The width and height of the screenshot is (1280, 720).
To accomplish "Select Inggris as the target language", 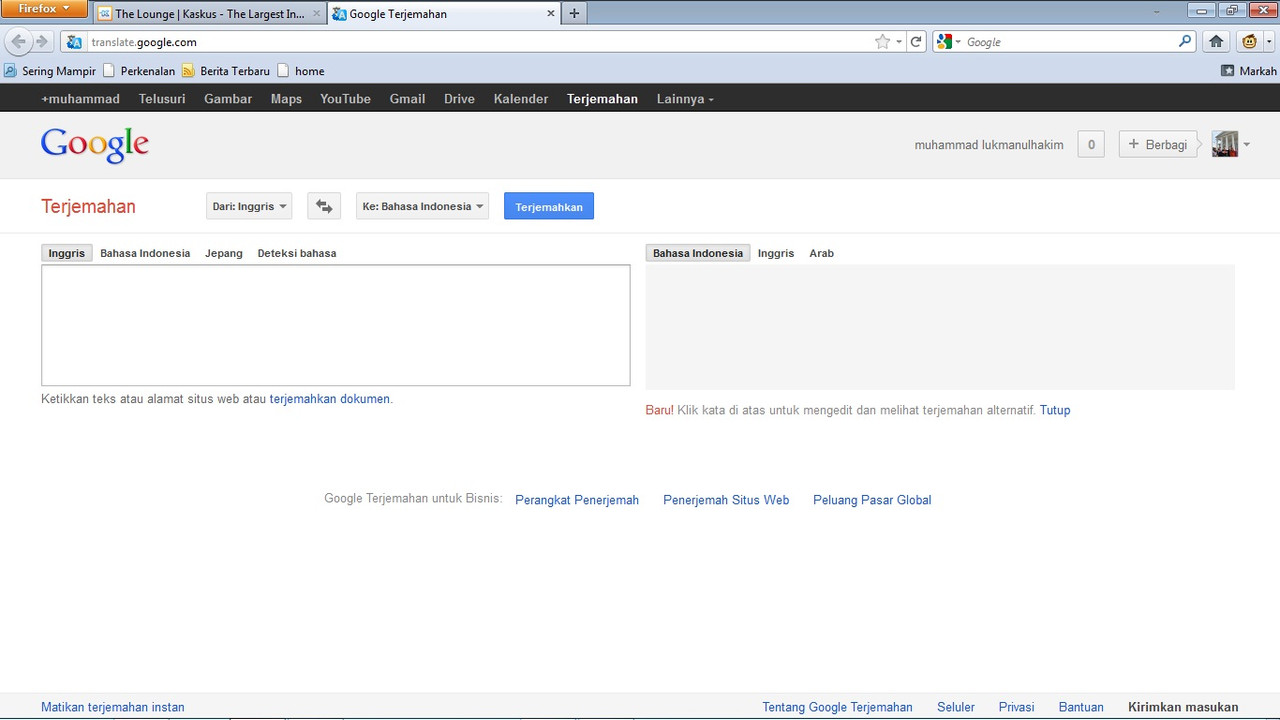I will (776, 253).
